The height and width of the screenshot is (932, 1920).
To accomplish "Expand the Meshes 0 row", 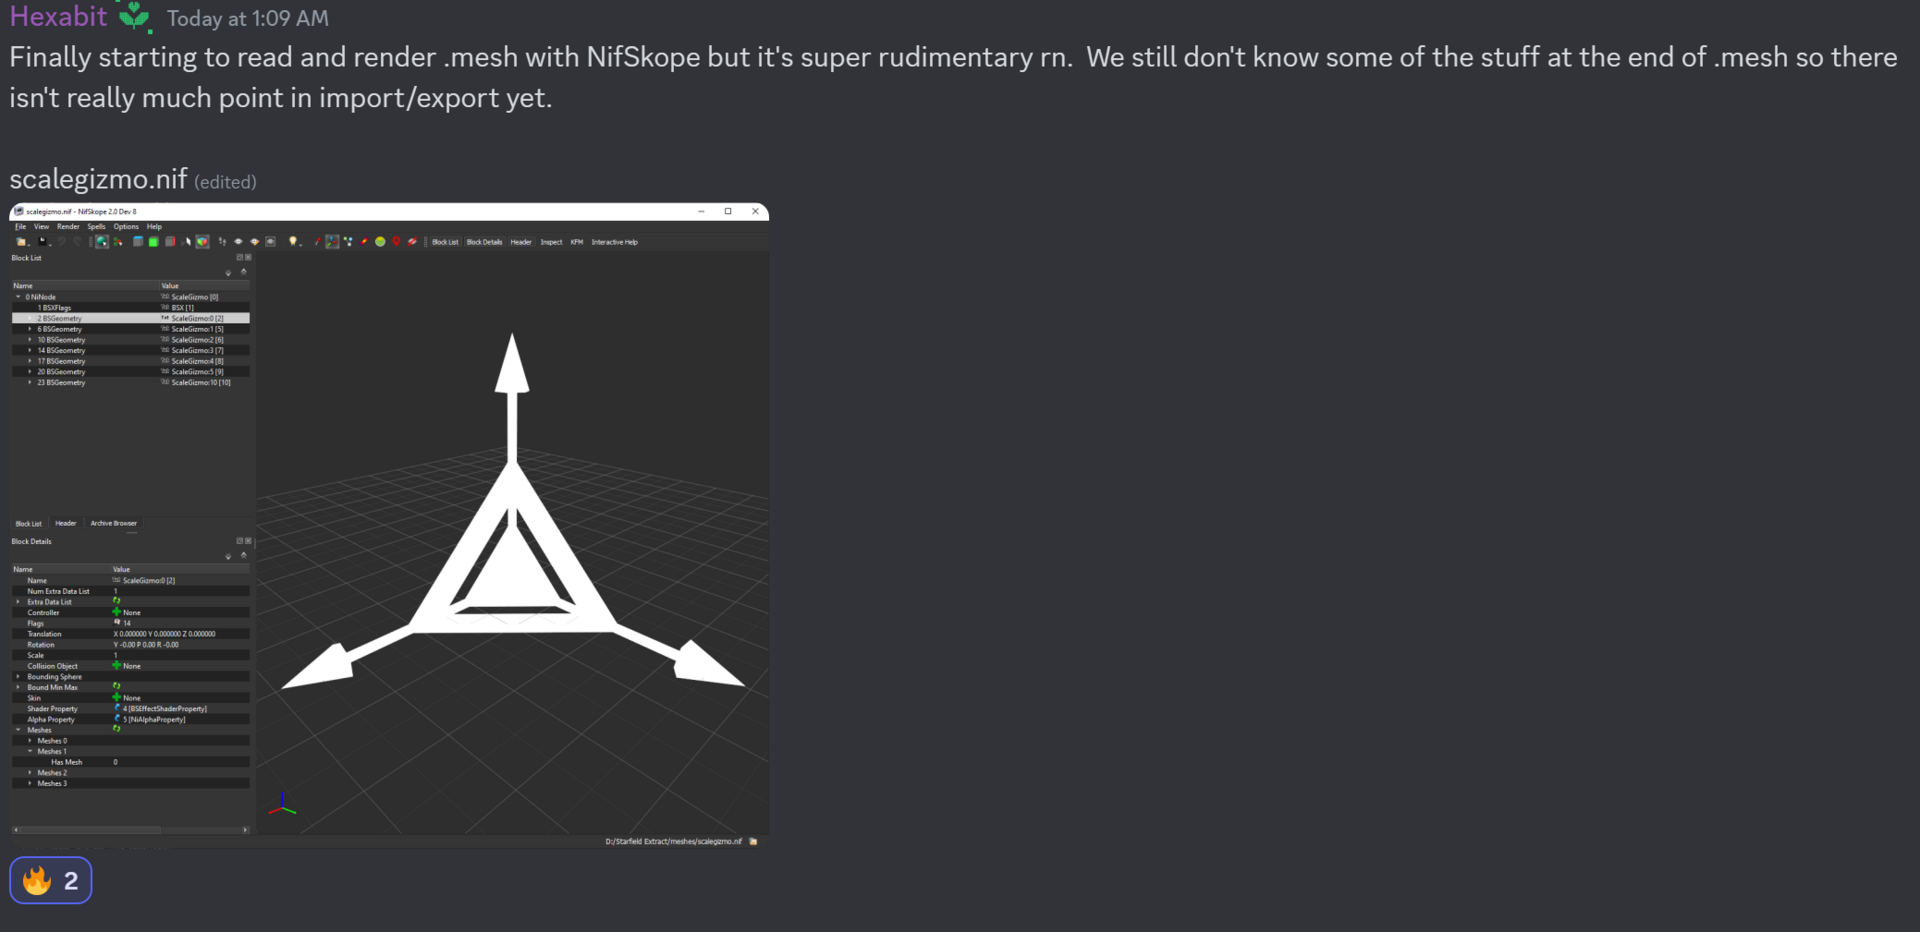I will [x=30, y=740].
